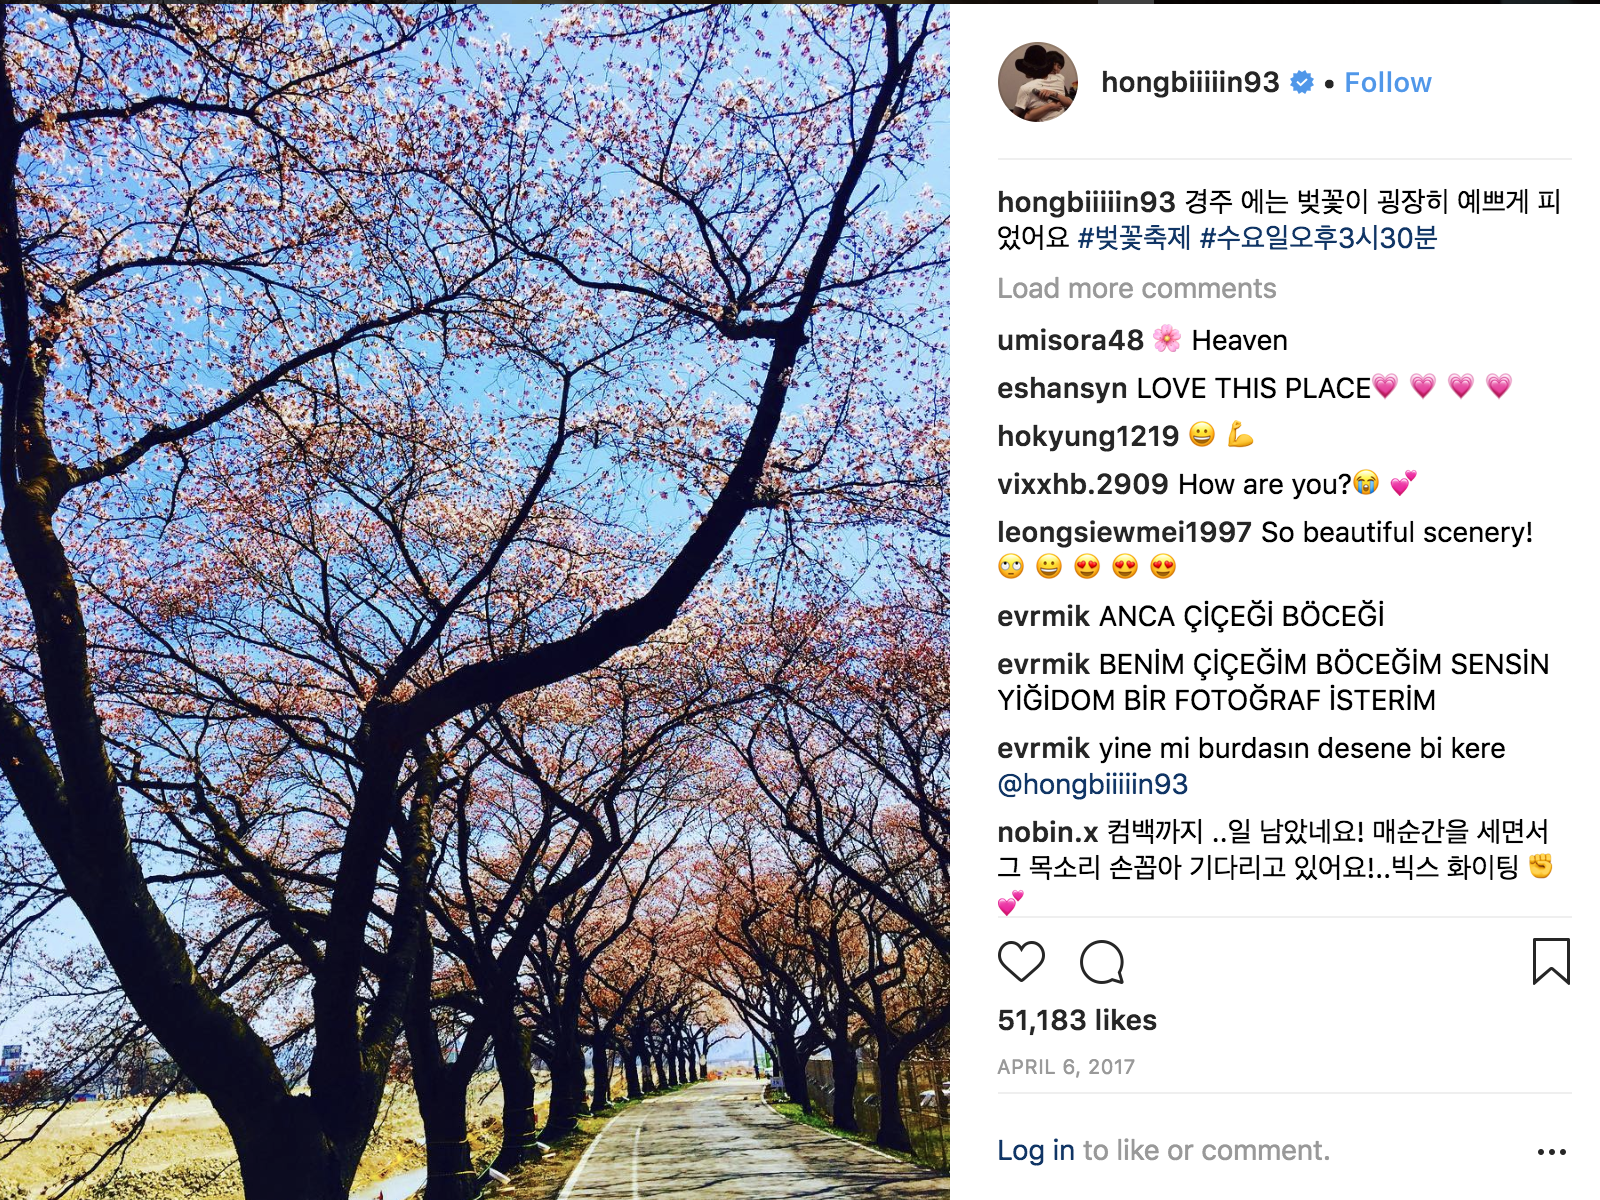Image resolution: width=1600 pixels, height=1200 pixels.
Task: Click the heart like icon
Action: coord(1021,962)
